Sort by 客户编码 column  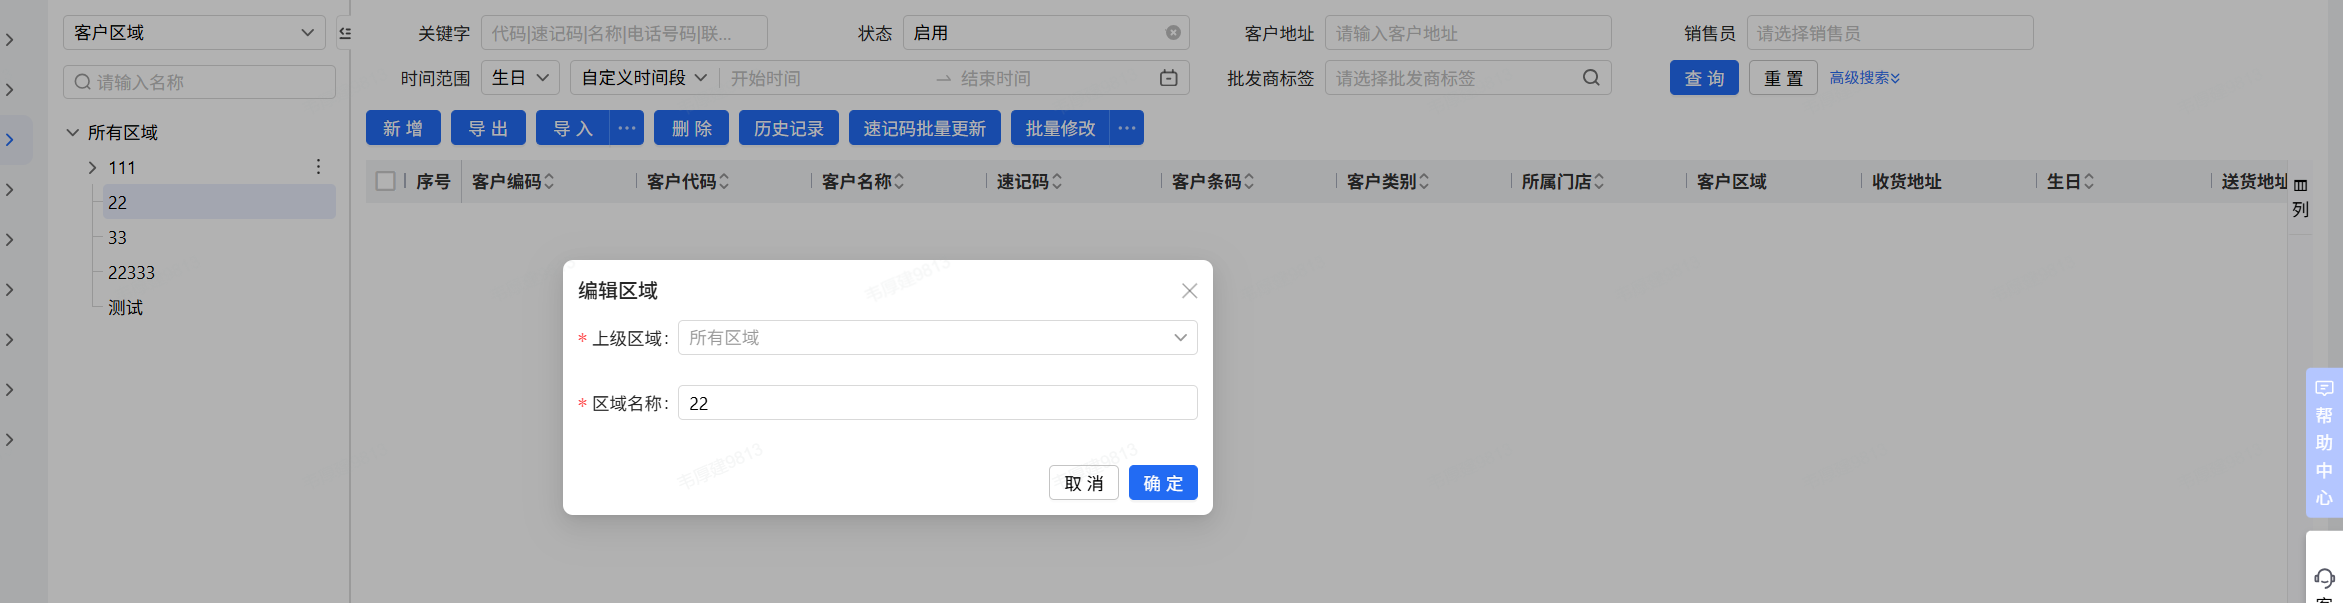(x=549, y=182)
